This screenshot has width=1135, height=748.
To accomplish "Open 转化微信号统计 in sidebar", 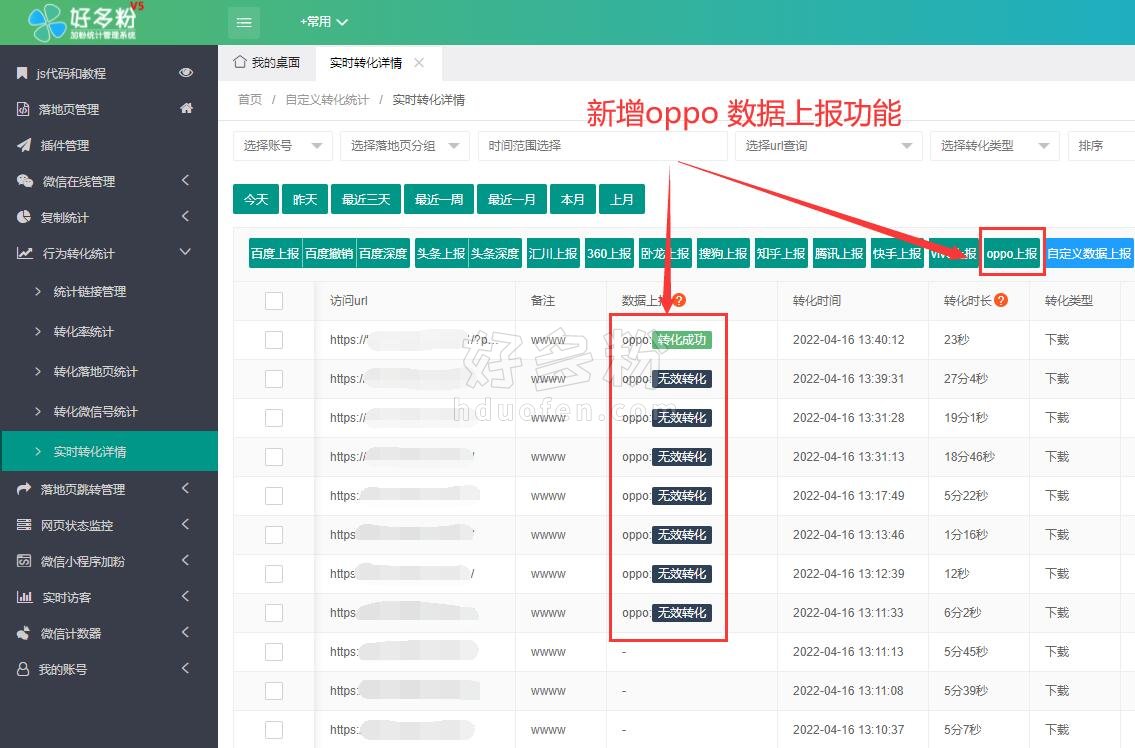I will (x=96, y=411).
